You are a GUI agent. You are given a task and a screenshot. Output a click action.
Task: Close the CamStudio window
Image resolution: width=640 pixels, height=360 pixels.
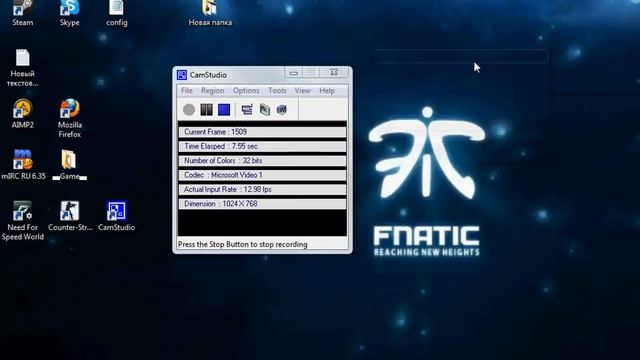click(334, 73)
